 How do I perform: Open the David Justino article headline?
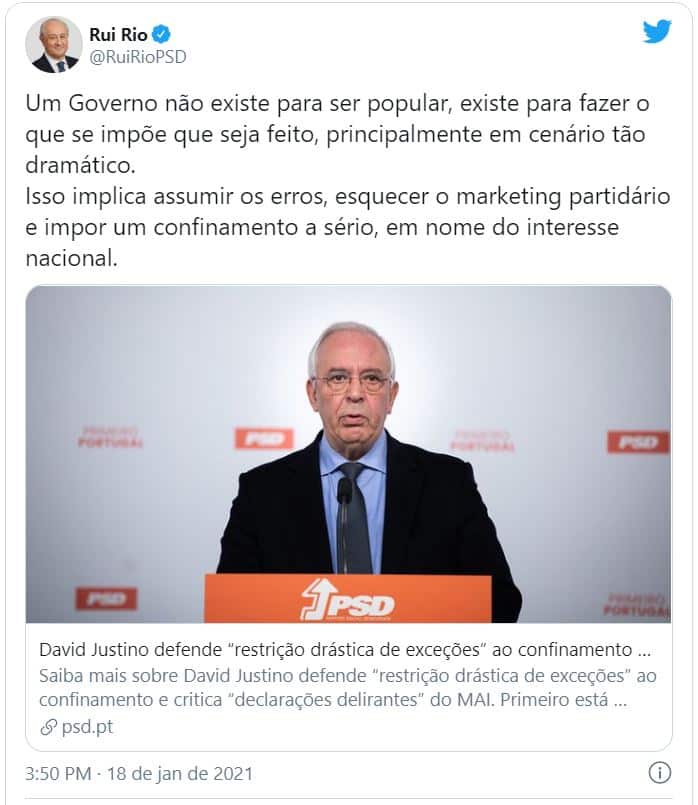click(345, 650)
